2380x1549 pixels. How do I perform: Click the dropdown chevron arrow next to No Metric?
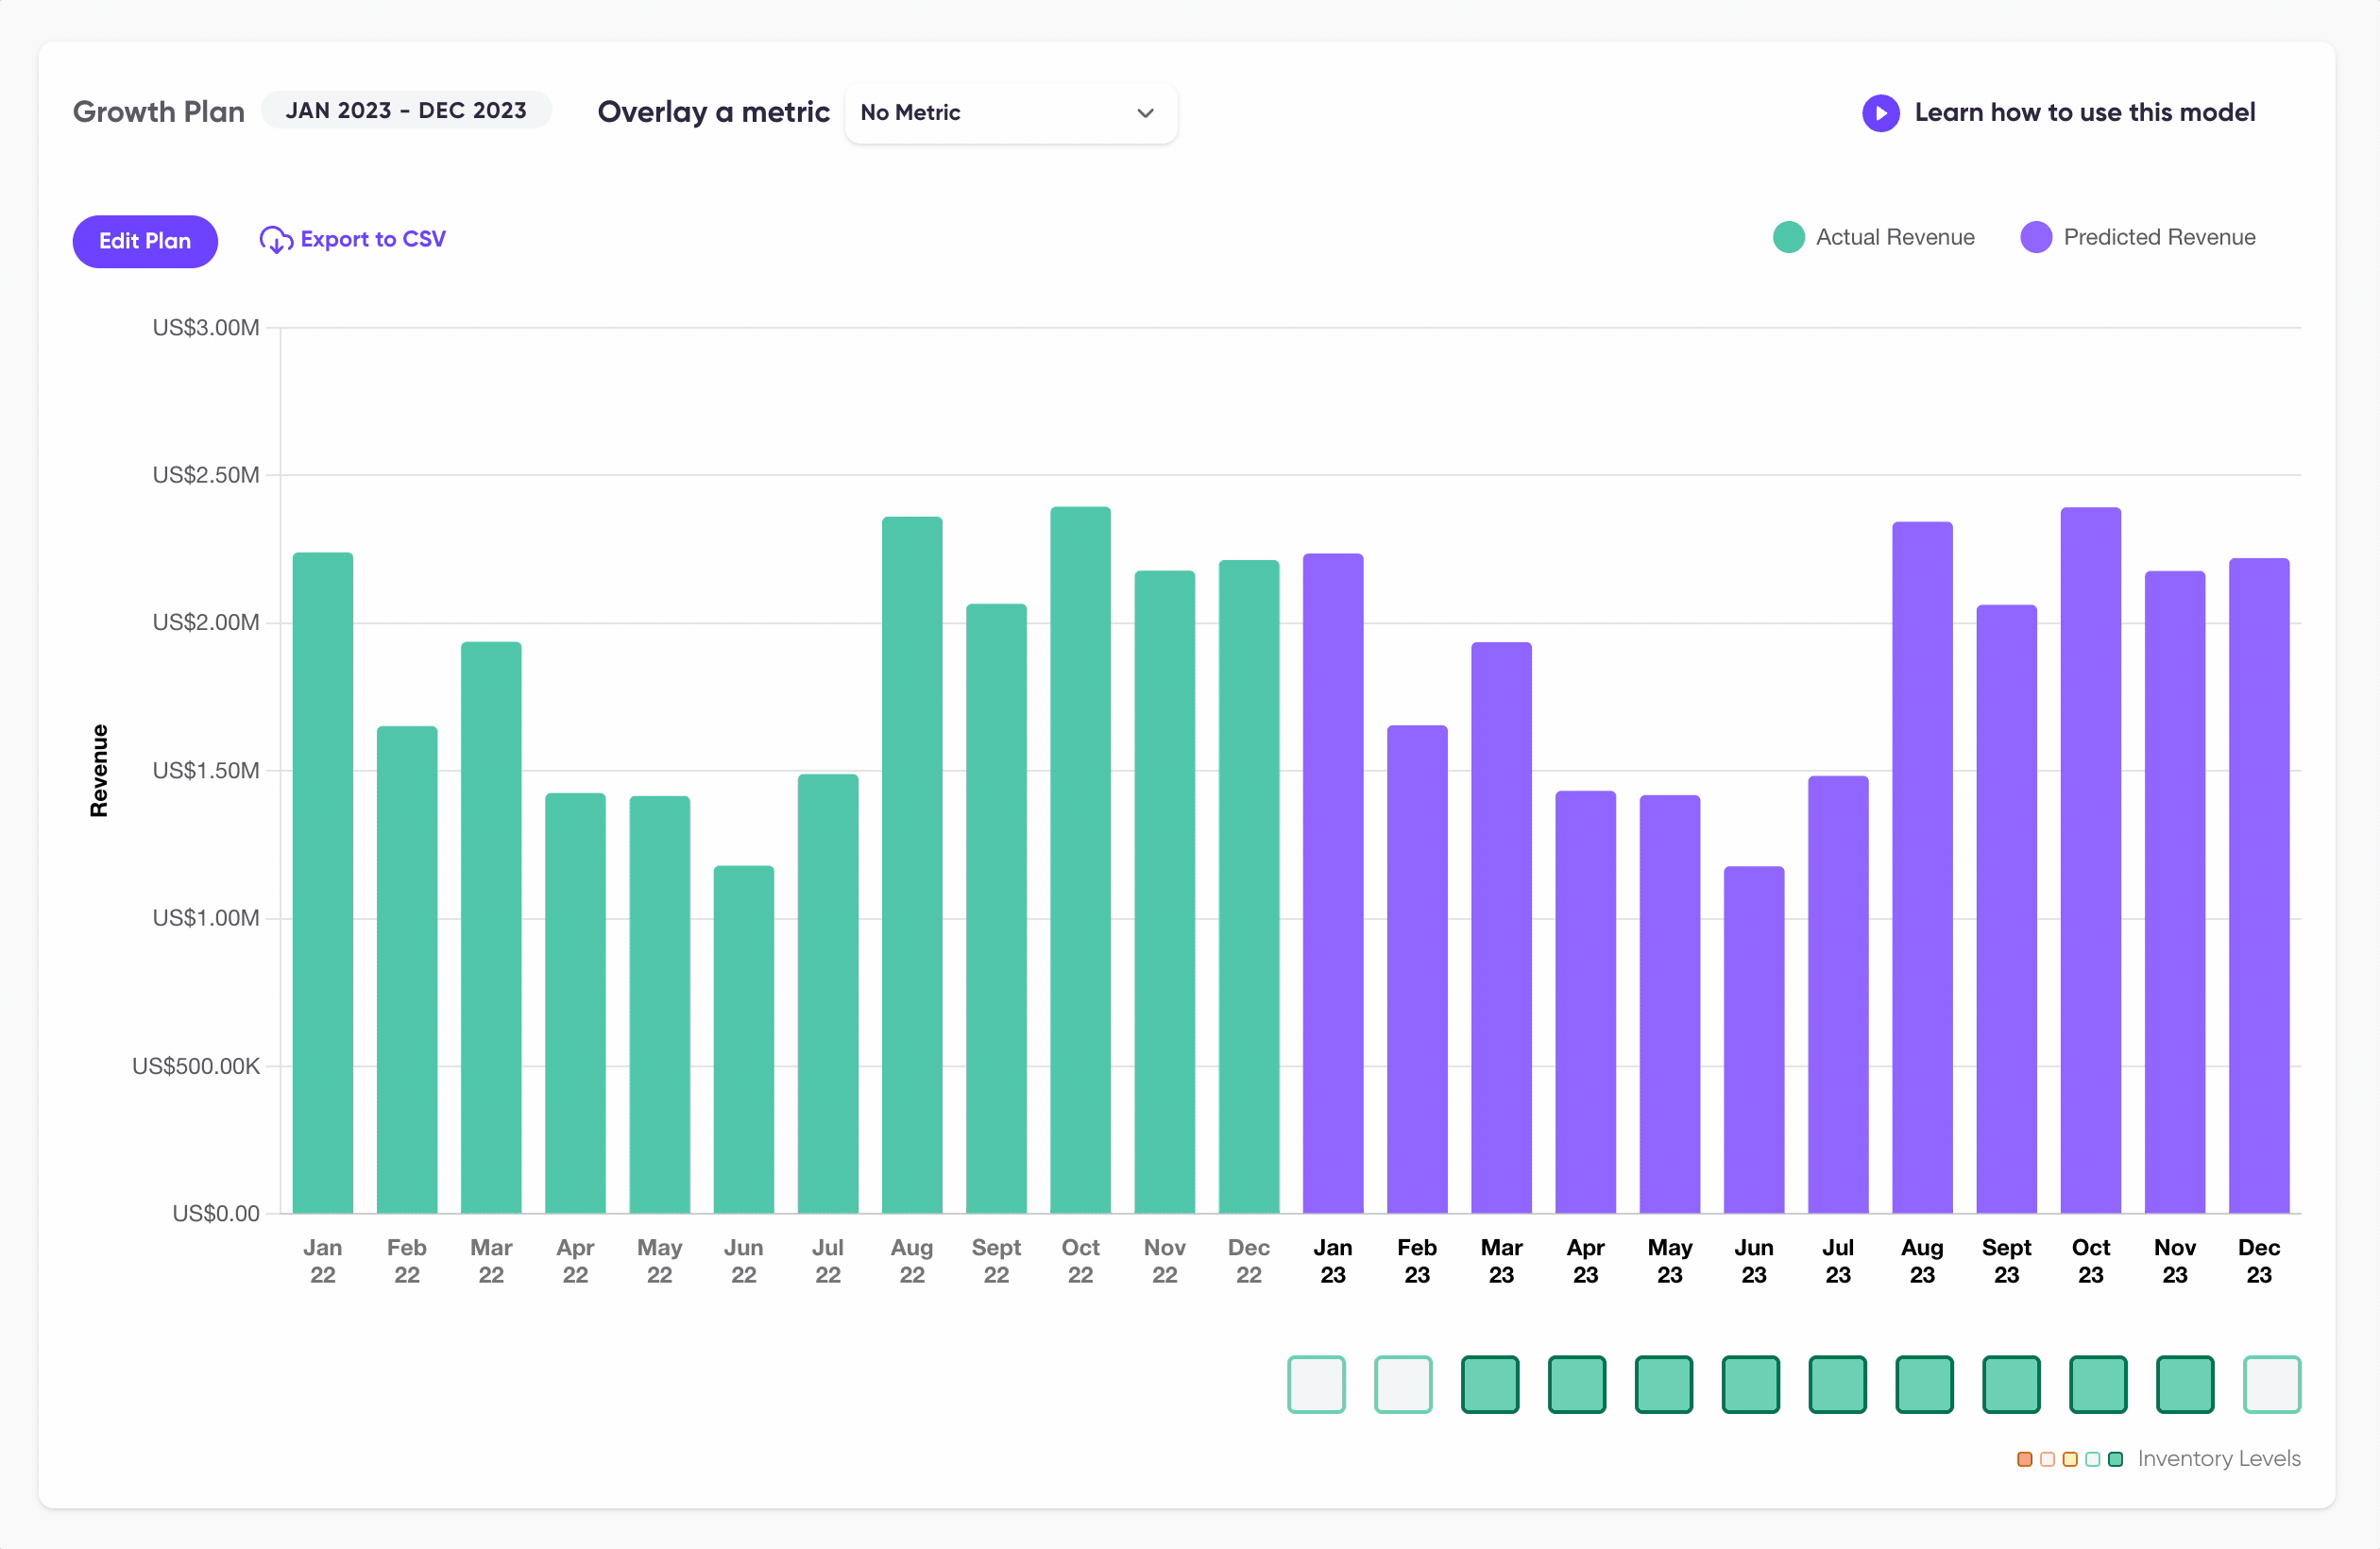click(x=1146, y=113)
